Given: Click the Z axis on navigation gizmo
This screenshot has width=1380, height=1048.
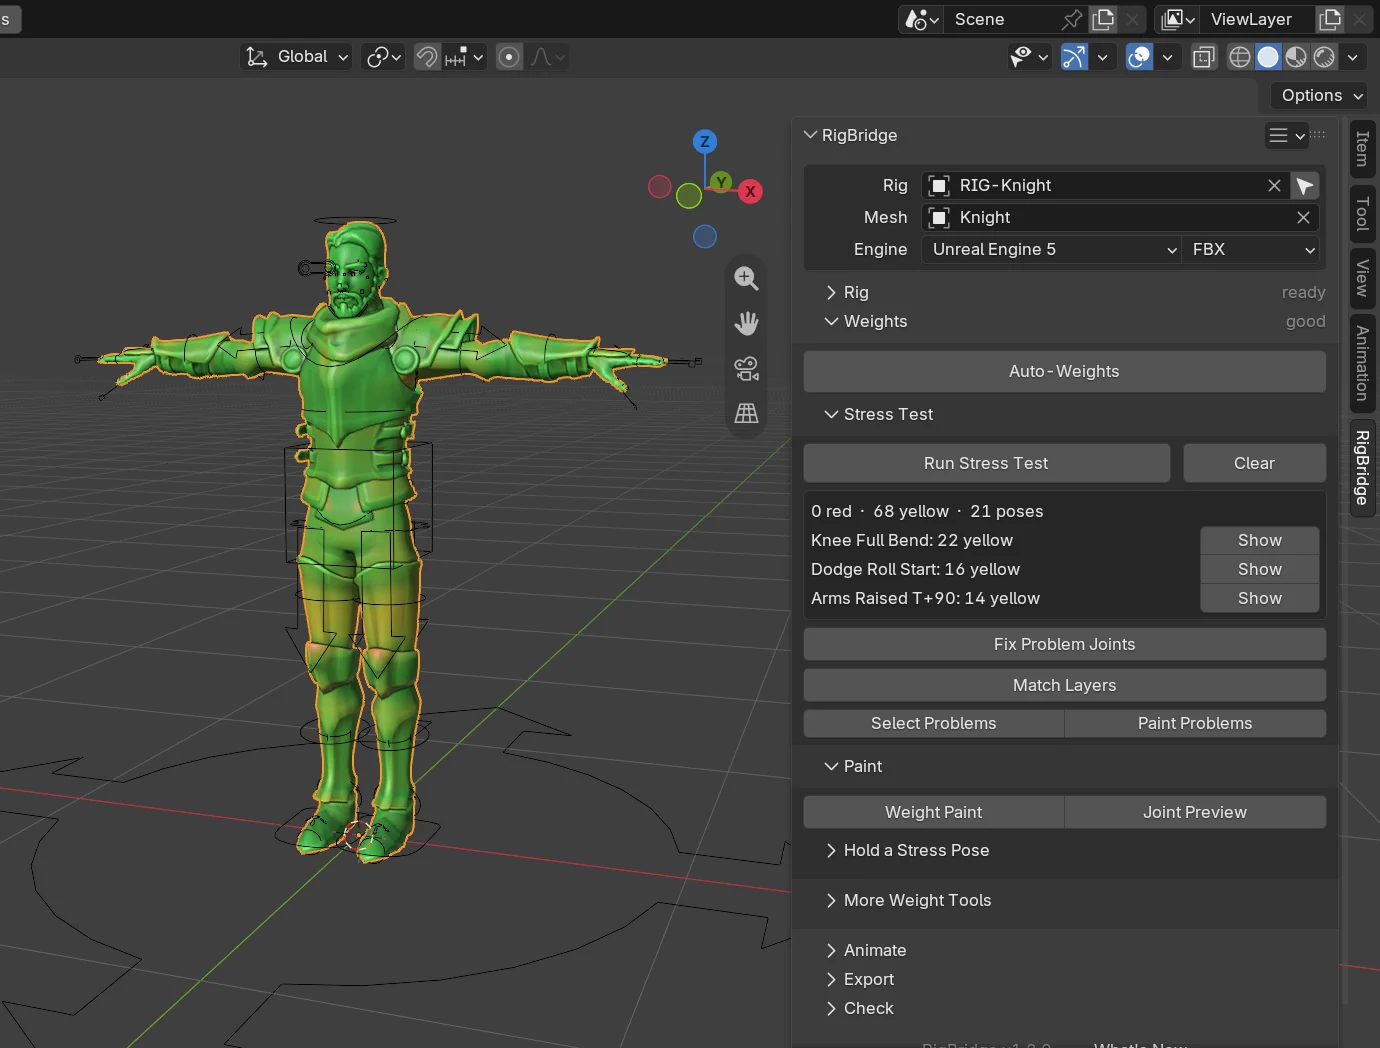Looking at the screenshot, I should (705, 141).
